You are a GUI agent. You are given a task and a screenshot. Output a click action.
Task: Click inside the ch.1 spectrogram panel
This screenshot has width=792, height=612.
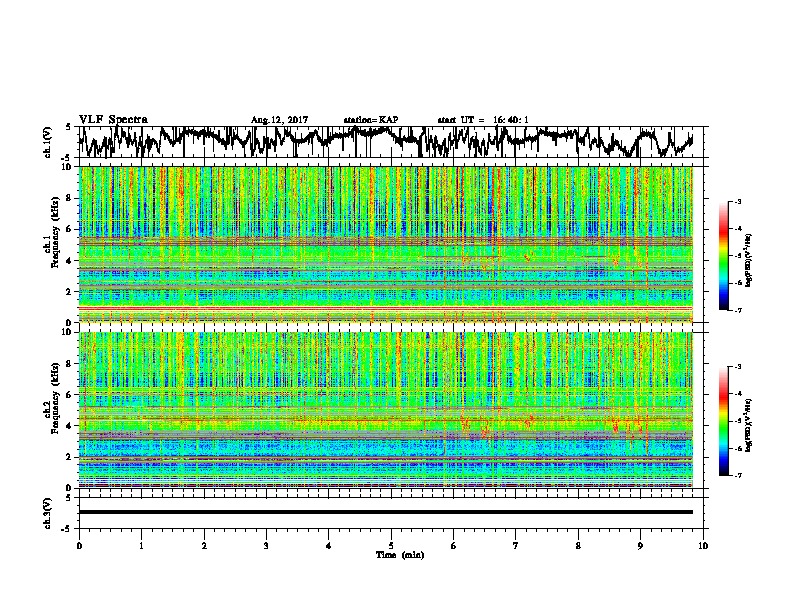coord(385,244)
